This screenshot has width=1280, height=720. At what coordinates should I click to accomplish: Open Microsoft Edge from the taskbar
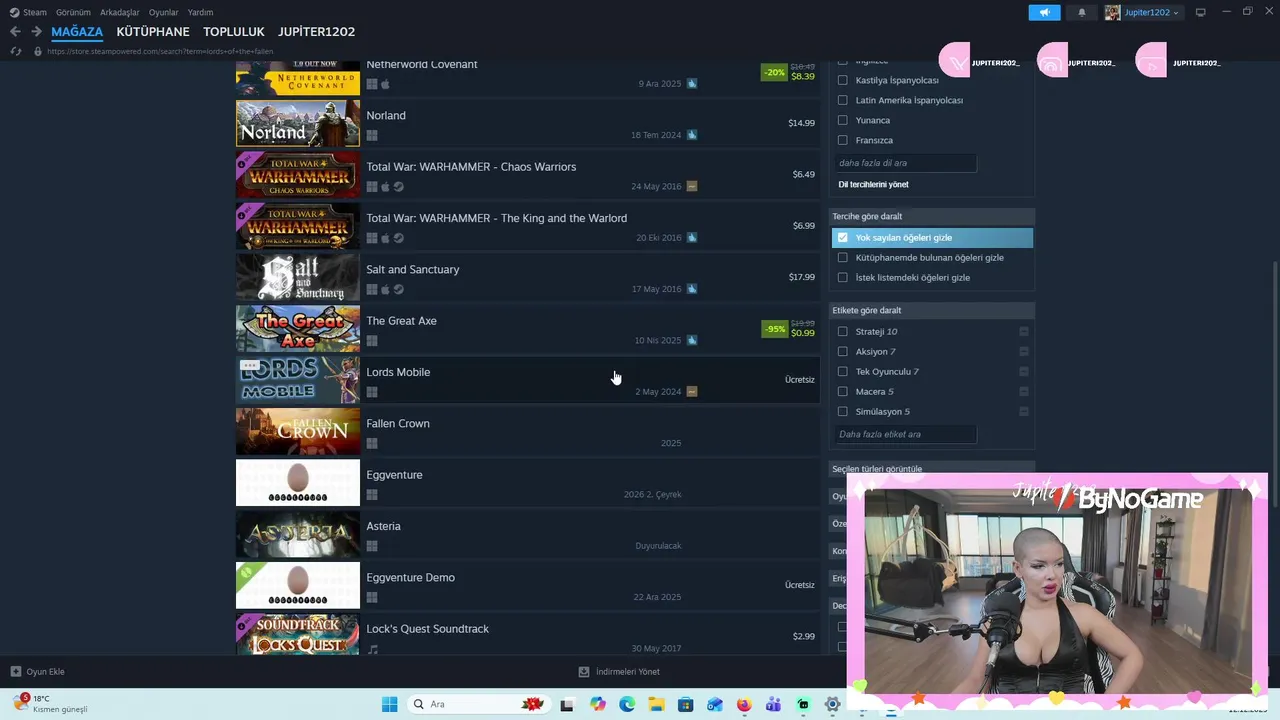[627, 704]
